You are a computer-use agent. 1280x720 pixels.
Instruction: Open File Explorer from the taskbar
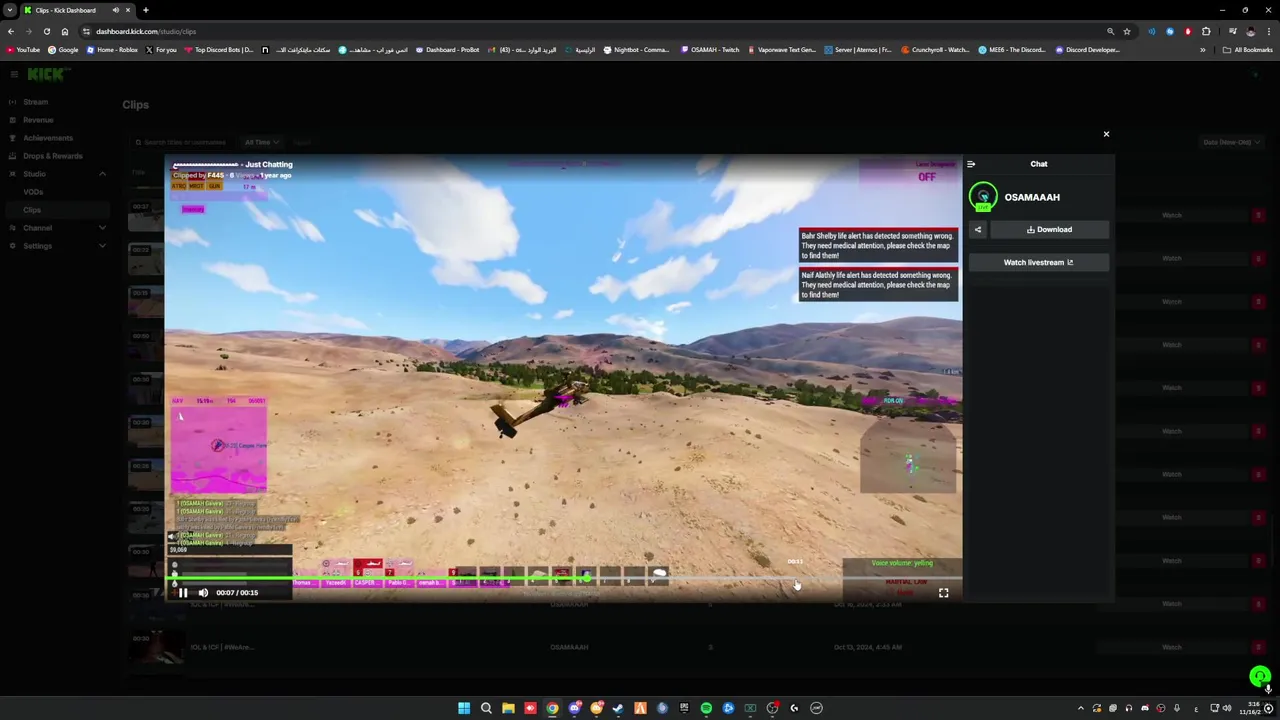coord(508,708)
